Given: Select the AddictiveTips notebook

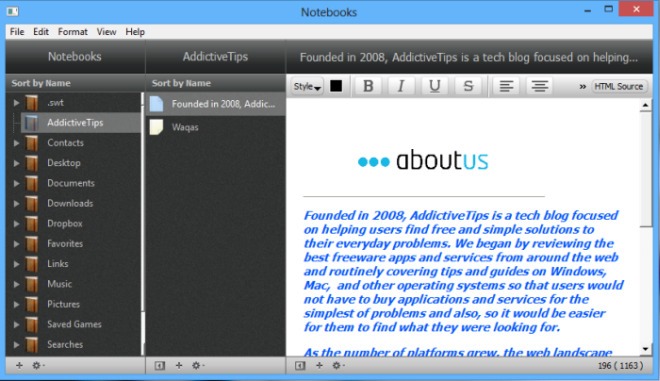Looking at the screenshot, I should pyautogui.click(x=80, y=123).
